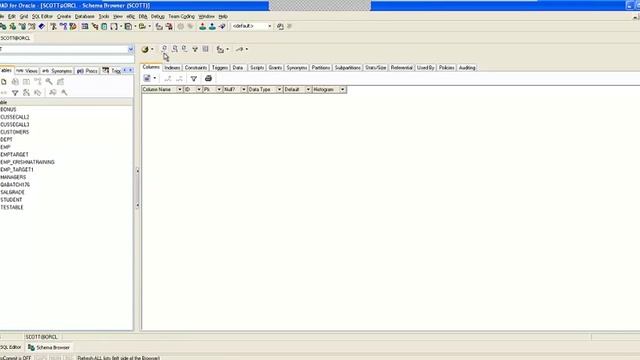This screenshot has height=360, width=640.
Task: Open the dropdown arrow beside the save grid icon
Action: coord(155,78)
